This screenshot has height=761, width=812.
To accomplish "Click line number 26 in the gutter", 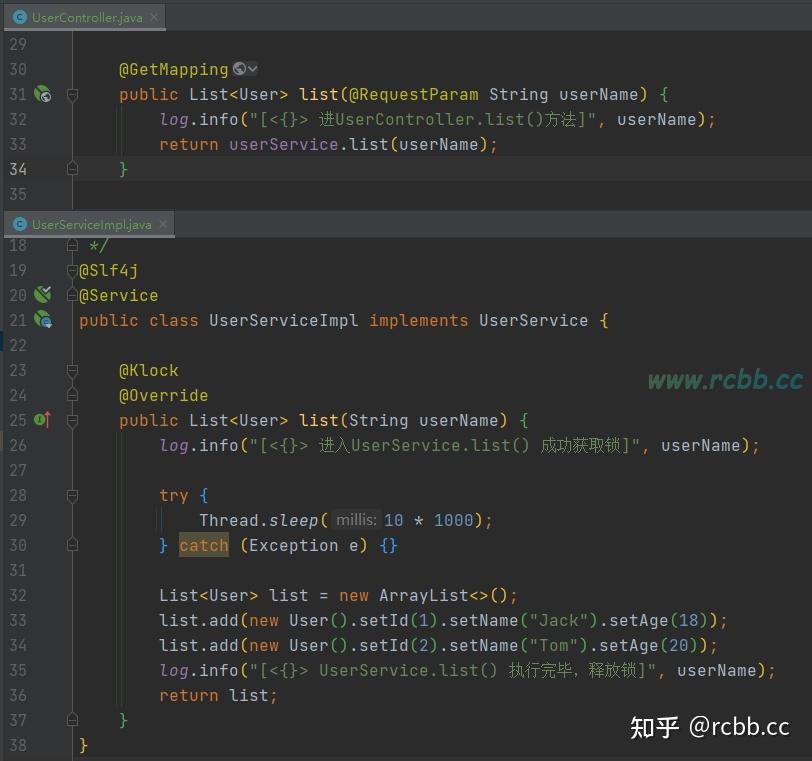I will pos(19,445).
